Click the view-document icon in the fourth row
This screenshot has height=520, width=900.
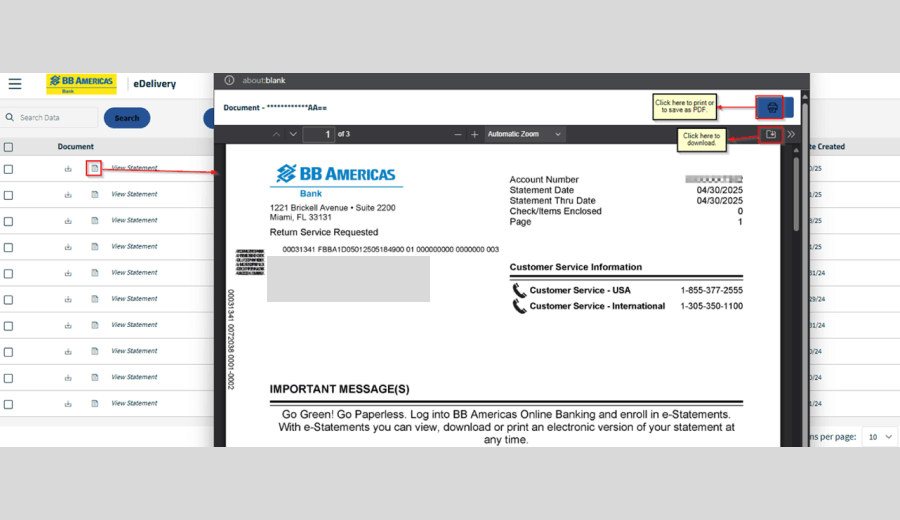pos(95,247)
